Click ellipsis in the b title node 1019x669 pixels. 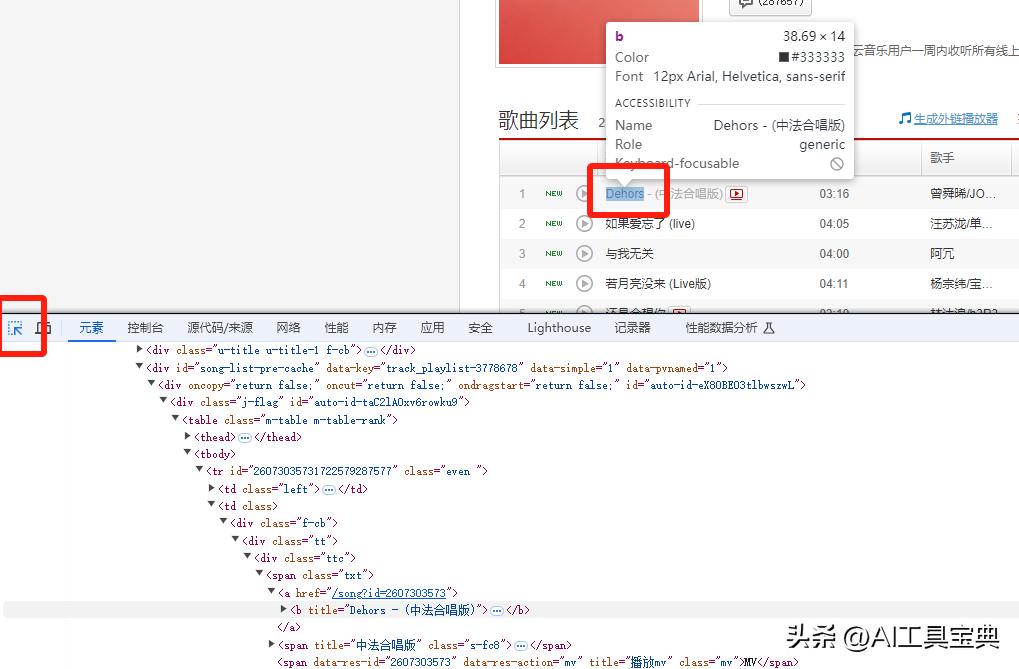[x=497, y=610]
